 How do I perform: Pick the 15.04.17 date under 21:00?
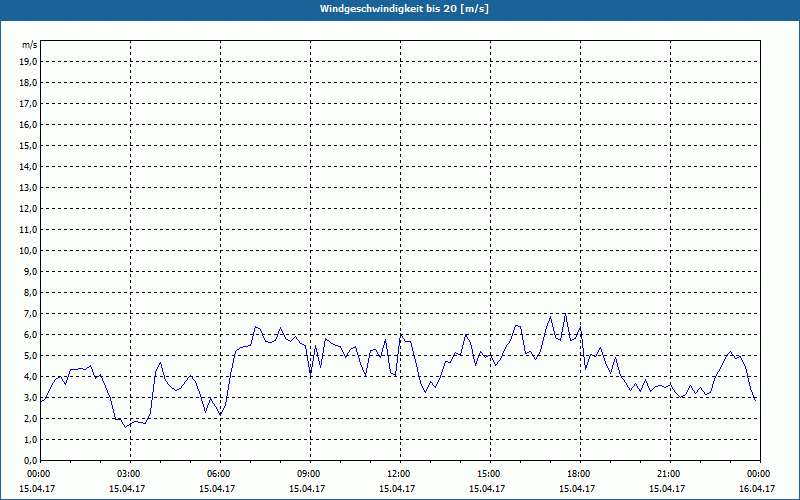(667, 488)
